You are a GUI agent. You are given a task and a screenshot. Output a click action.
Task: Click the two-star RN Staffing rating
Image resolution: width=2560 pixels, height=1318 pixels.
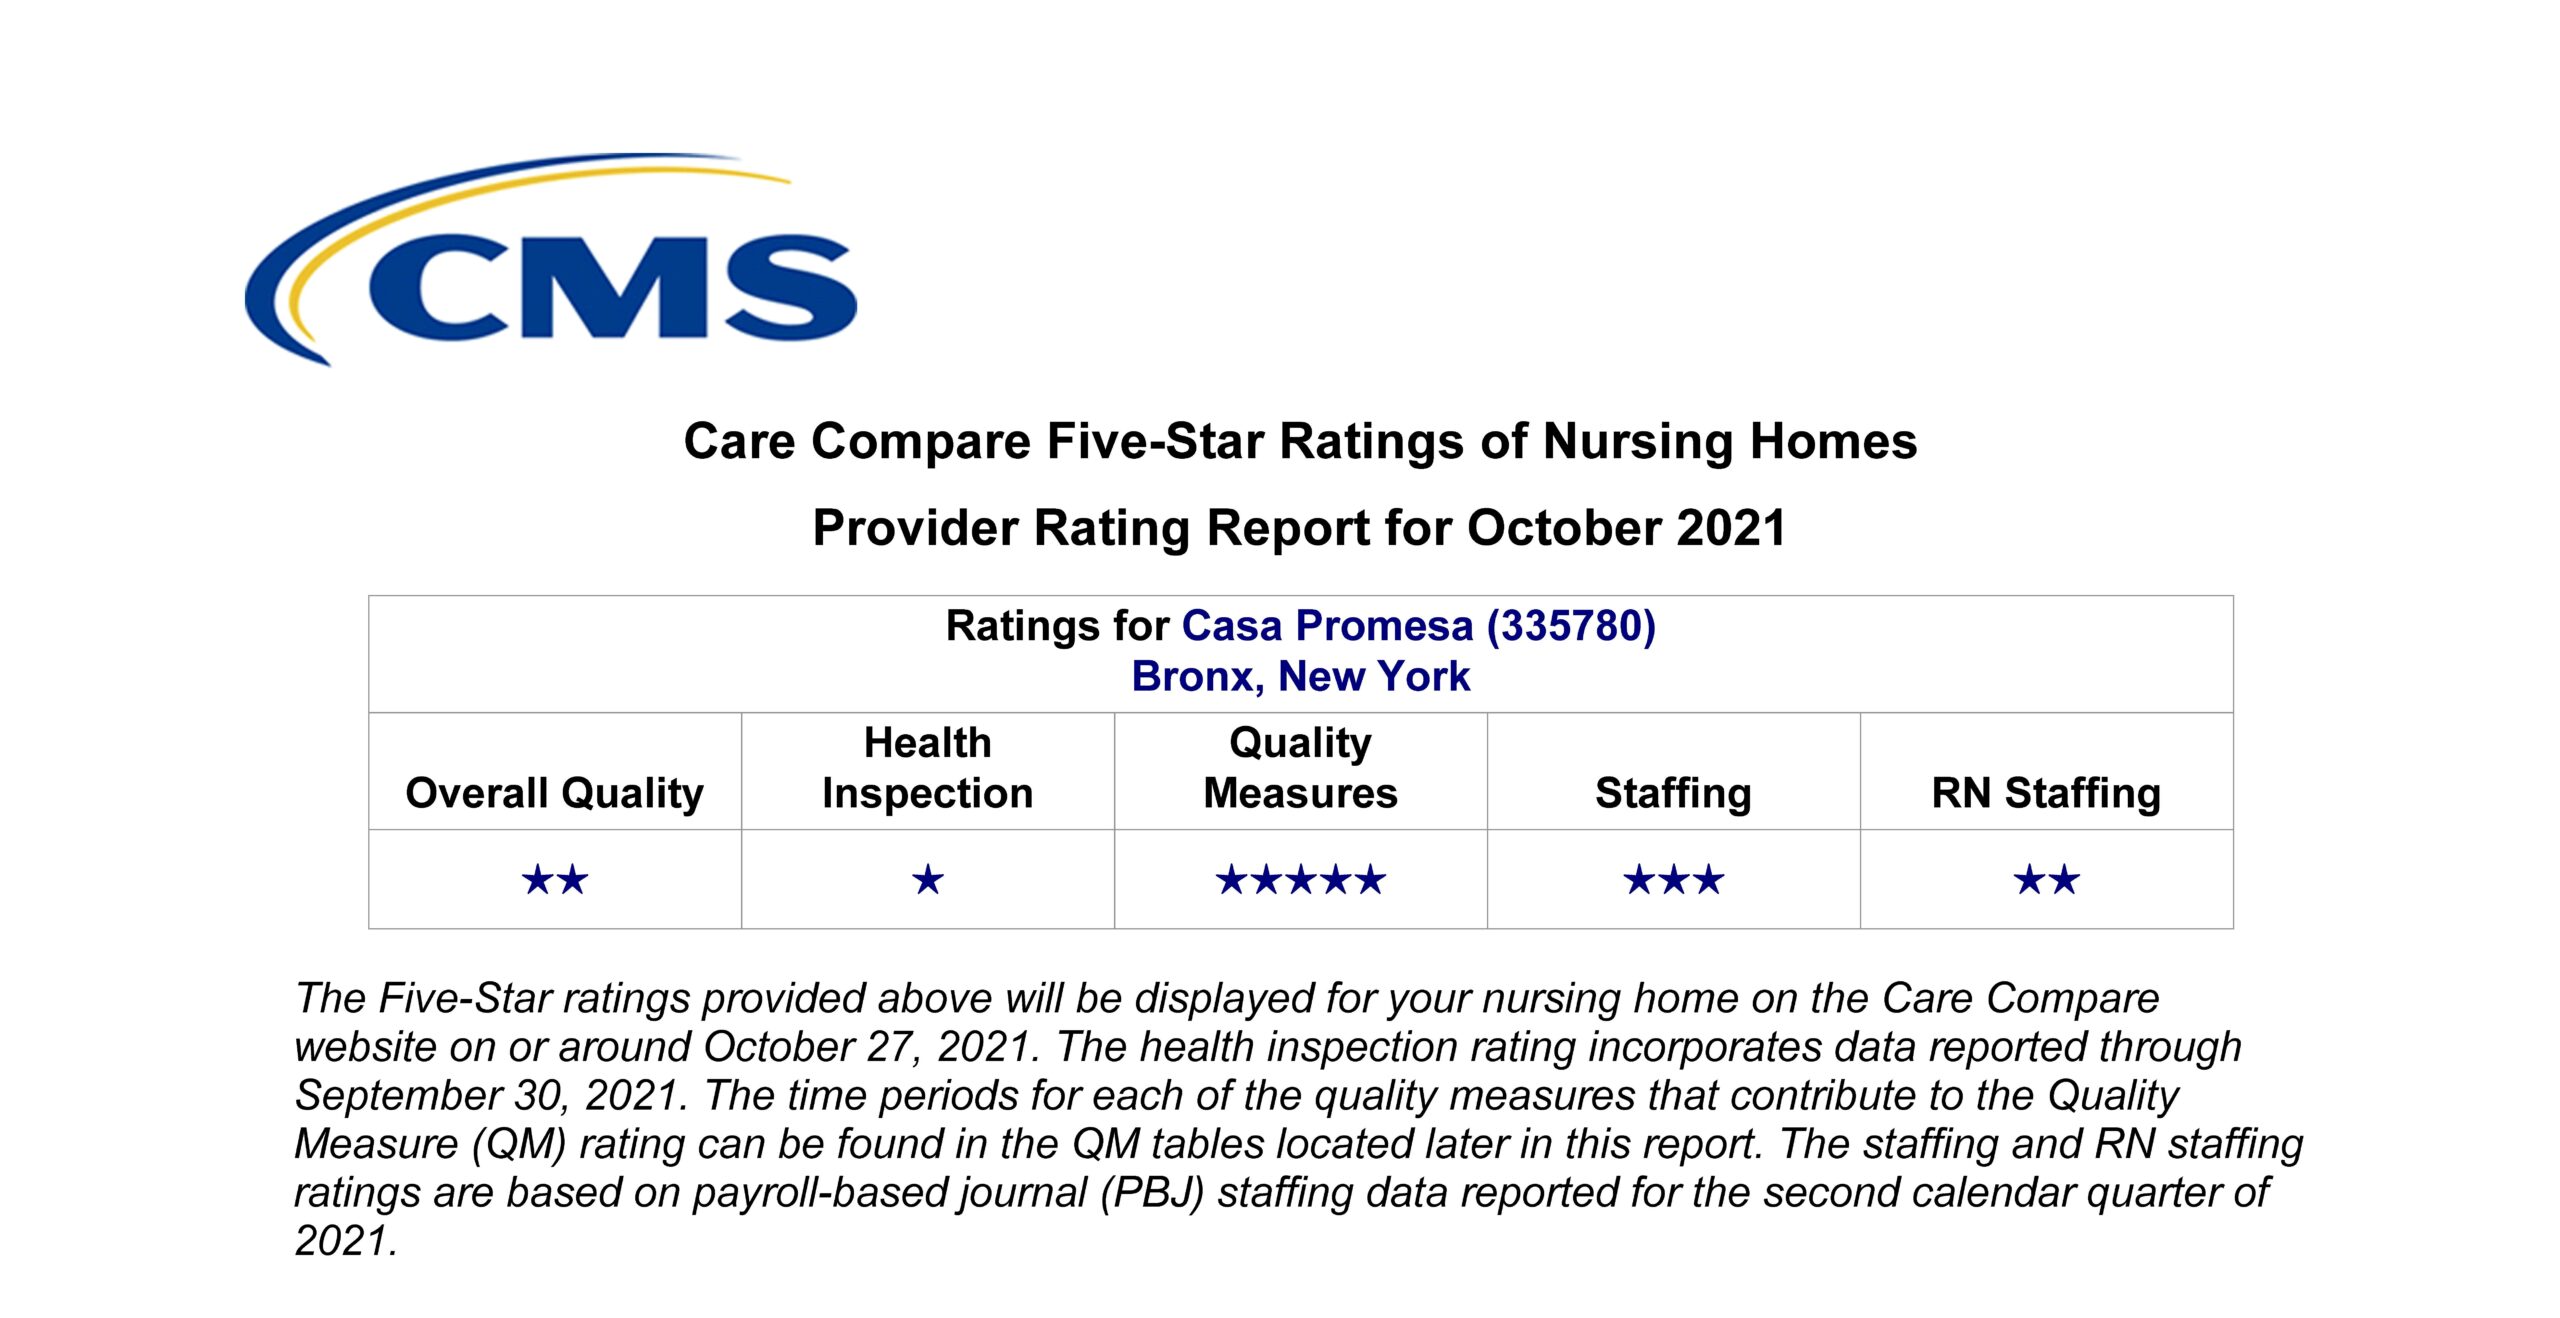pyautogui.click(x=2046, y=880)
